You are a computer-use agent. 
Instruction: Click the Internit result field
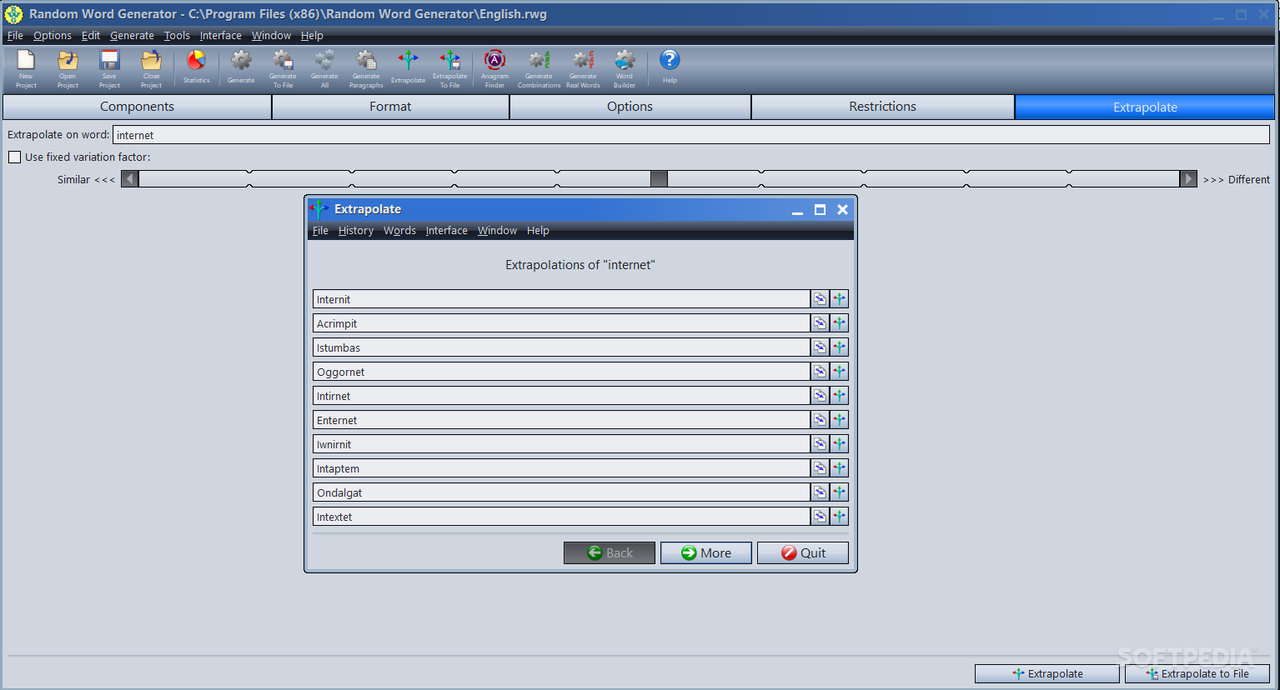coord(561,299)
